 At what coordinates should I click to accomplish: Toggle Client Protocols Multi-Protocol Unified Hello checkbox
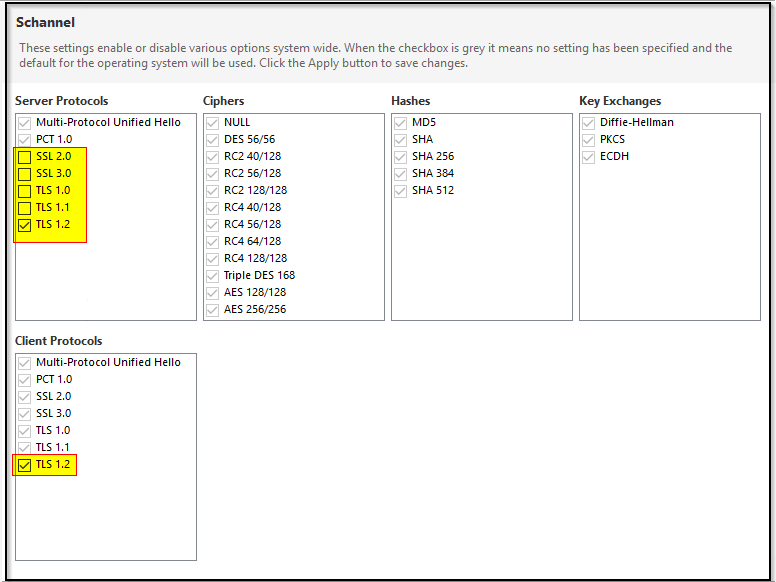(x=24, y=363)
